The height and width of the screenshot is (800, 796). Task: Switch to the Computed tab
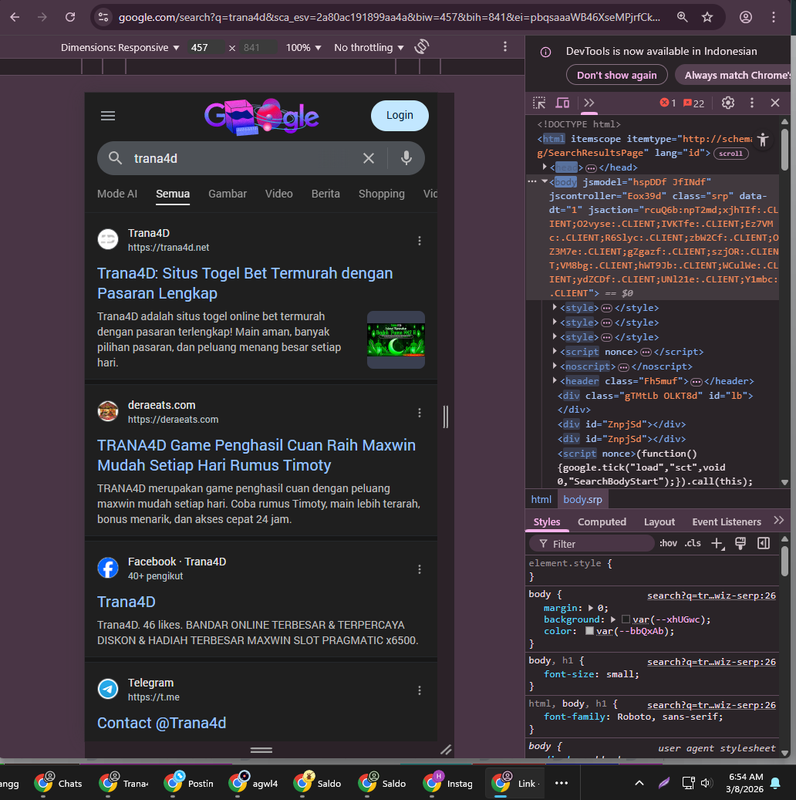click(602, 522)
